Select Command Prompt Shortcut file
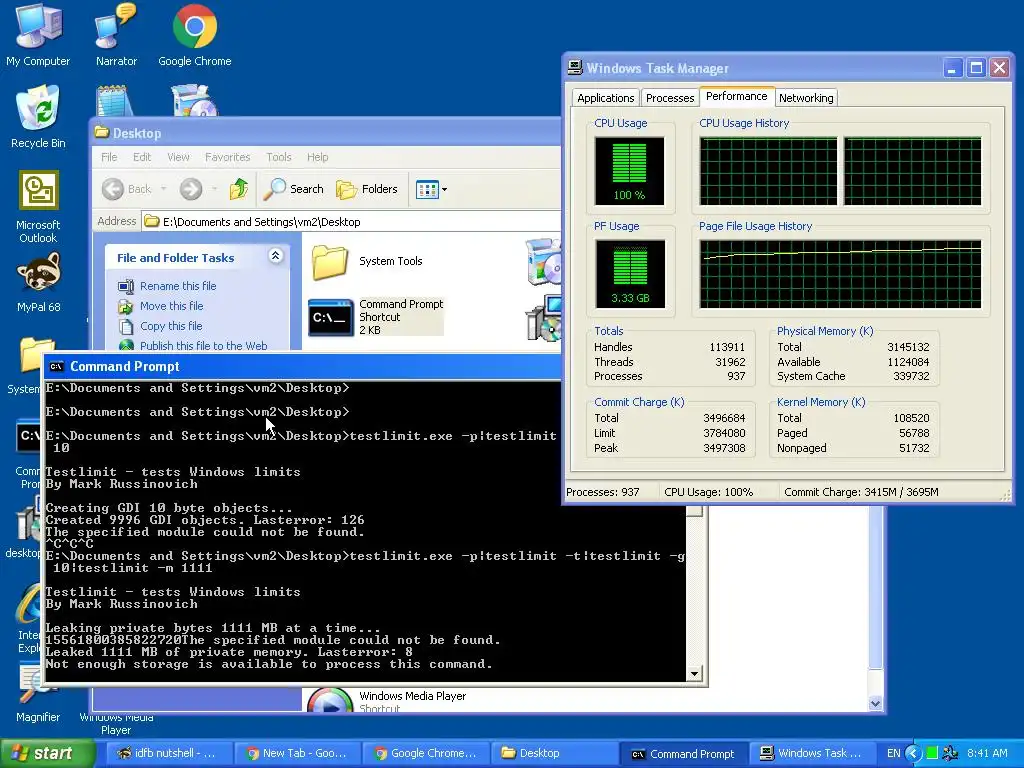This screenshot has height=768, width=1024. click(x=376, y=317)
